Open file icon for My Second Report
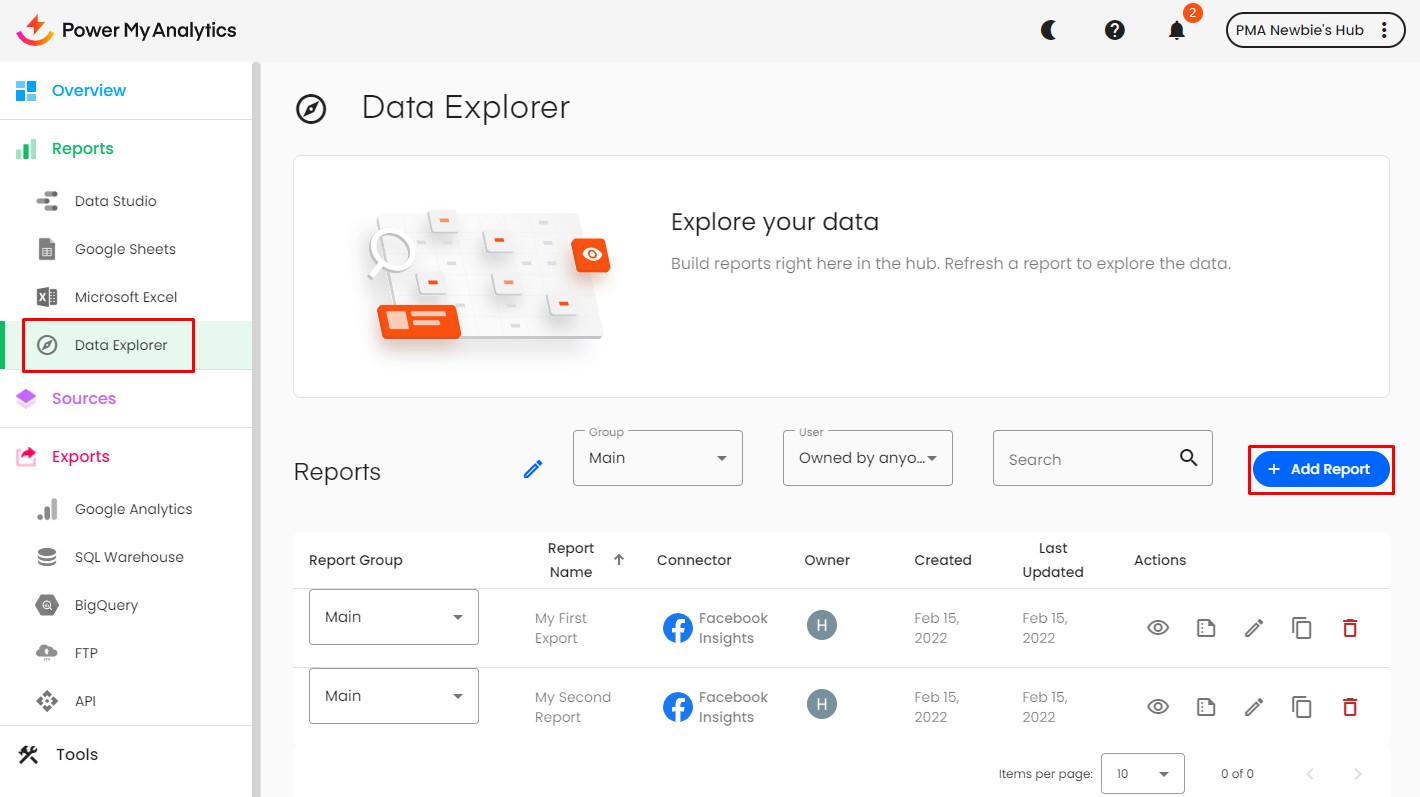The image size is (1420, 797). [x=1206, y=707]
